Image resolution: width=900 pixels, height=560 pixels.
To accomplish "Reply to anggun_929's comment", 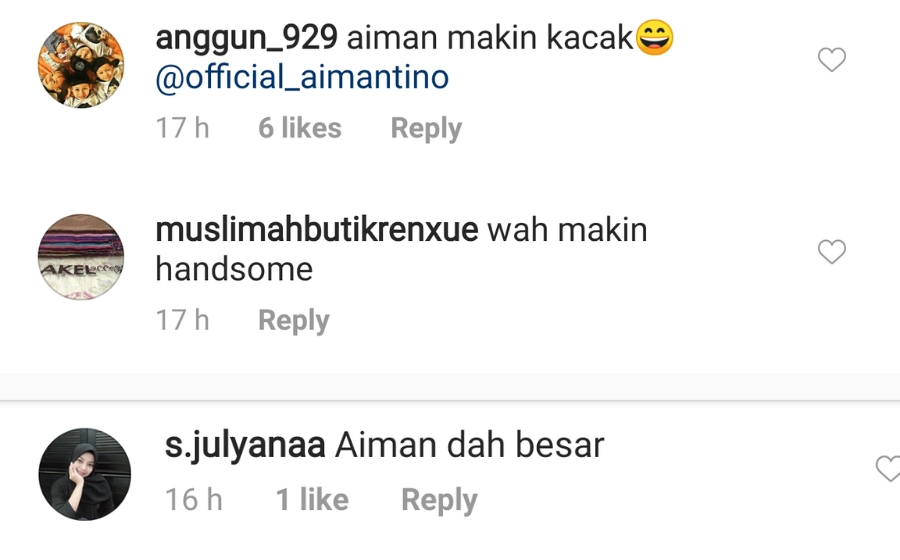I will (426, 129).
